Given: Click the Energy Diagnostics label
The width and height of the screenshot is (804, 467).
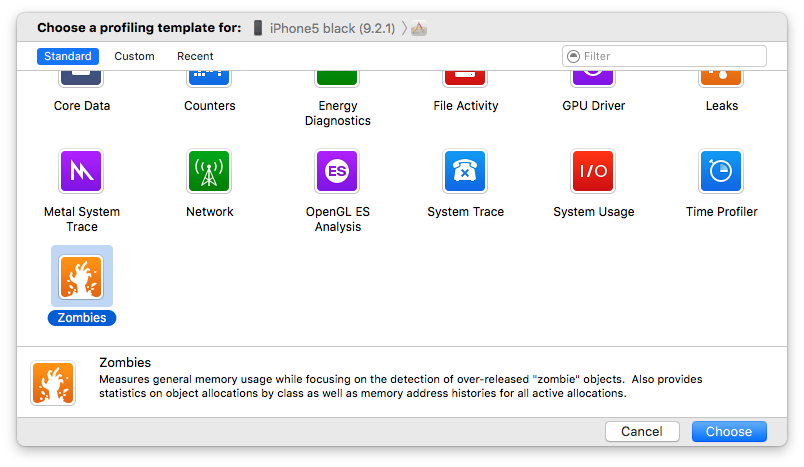Looking at the screenshot, I should click(x=337, y=113).
